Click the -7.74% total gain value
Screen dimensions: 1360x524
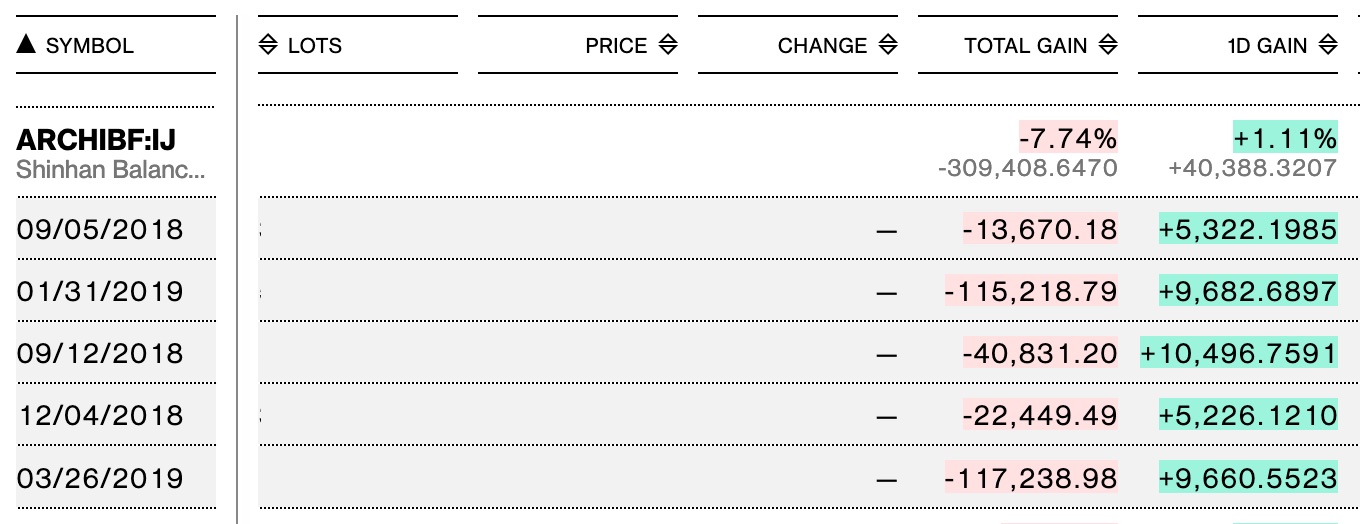(1068, 138)
